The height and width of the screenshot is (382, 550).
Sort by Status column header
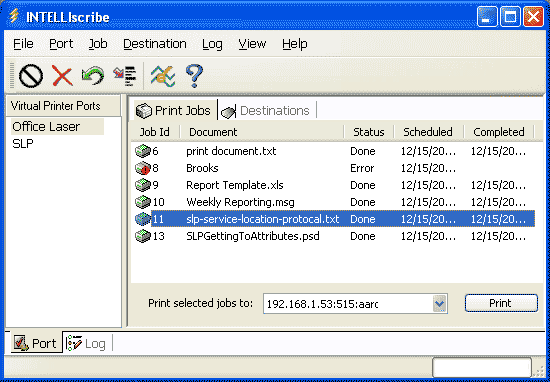pyautogui.click(x=369, y=132)
